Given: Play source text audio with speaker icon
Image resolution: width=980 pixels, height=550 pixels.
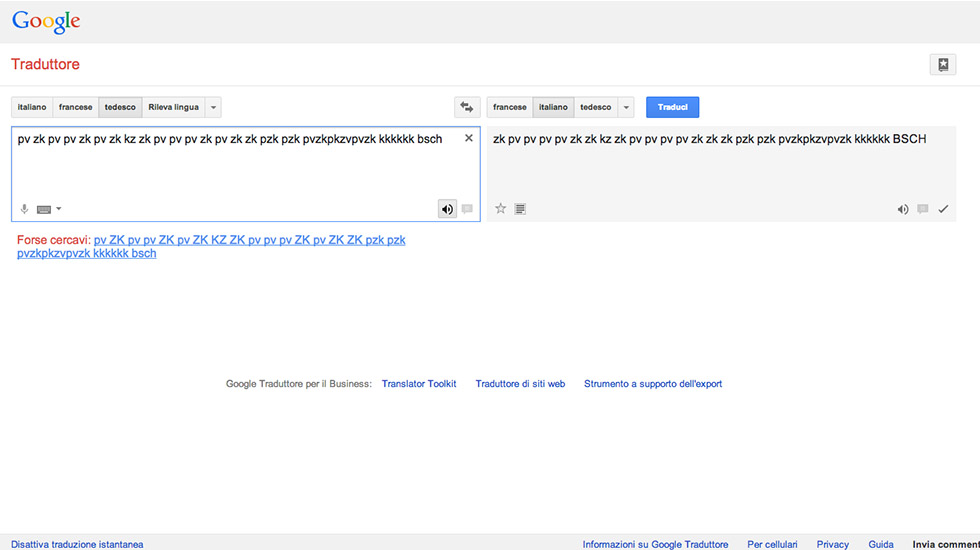Looking at the screenshot, I should click(x=447, y=209).
